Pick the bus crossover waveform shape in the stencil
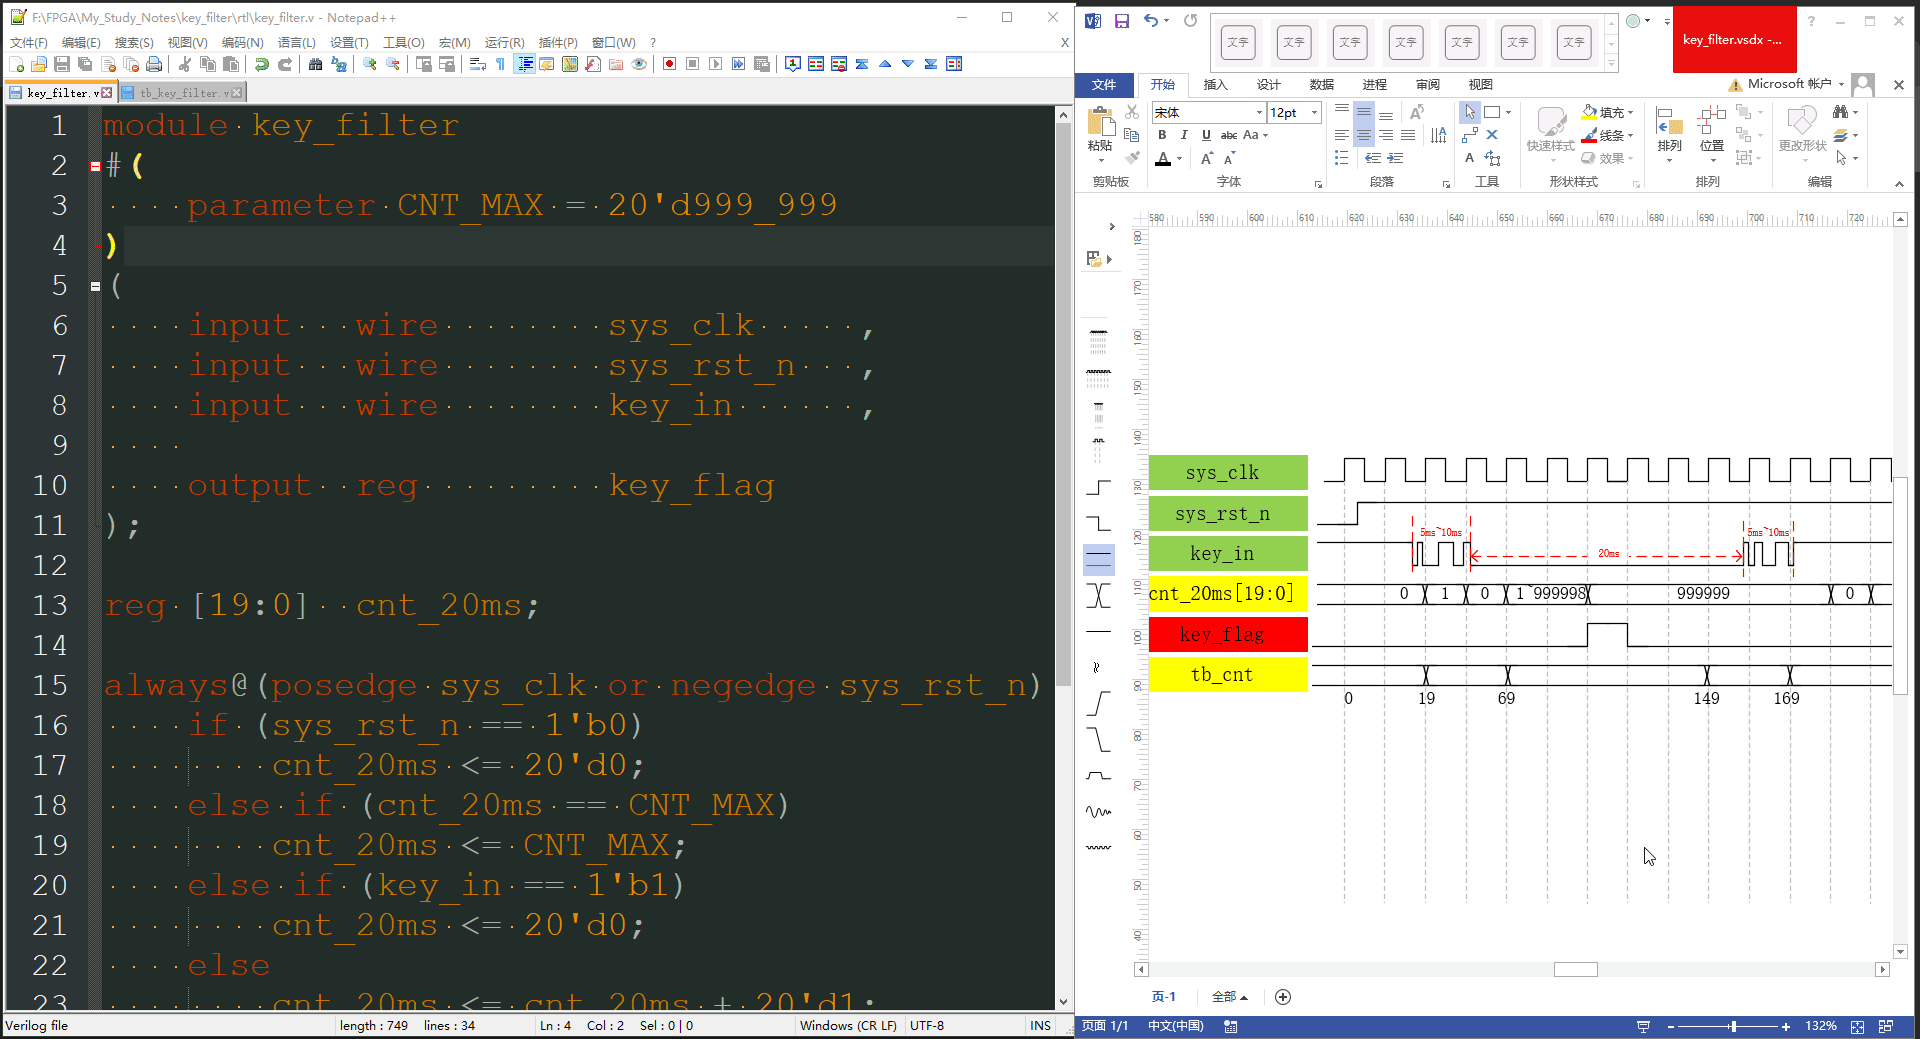The width and height of the screenshot is (1920, 1039). point(1098,596)
